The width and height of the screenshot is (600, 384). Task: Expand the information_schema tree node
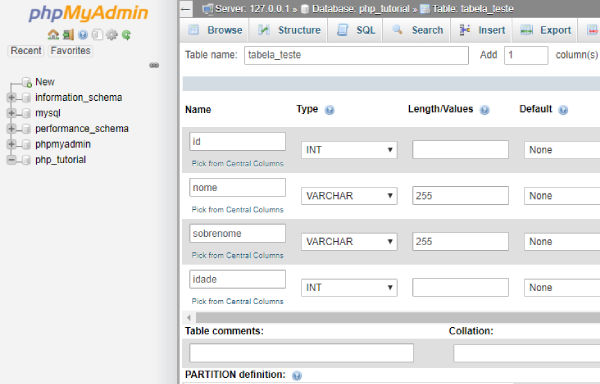pyautogui.click(x=11, y=98)
